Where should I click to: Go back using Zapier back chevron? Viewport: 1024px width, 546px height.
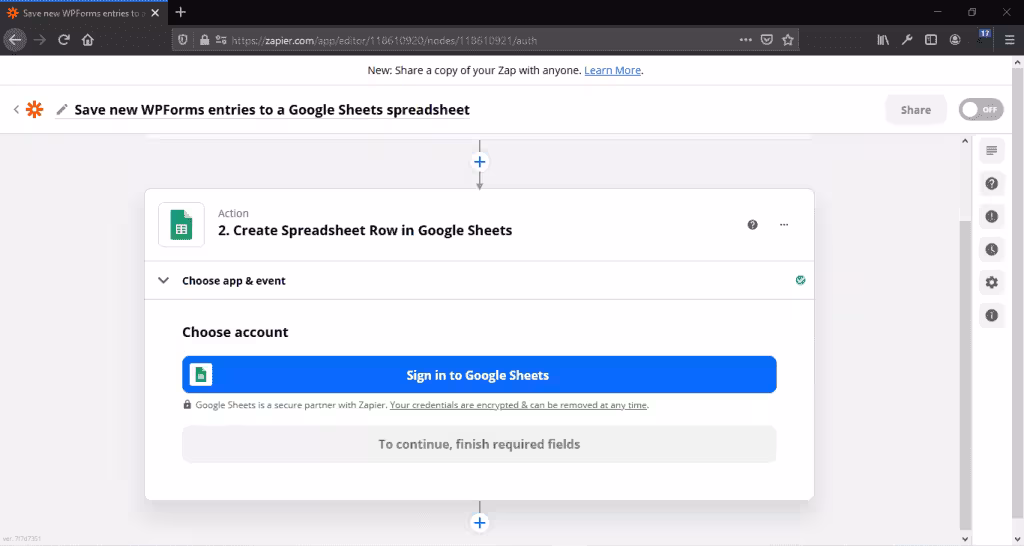click(16, 109)
